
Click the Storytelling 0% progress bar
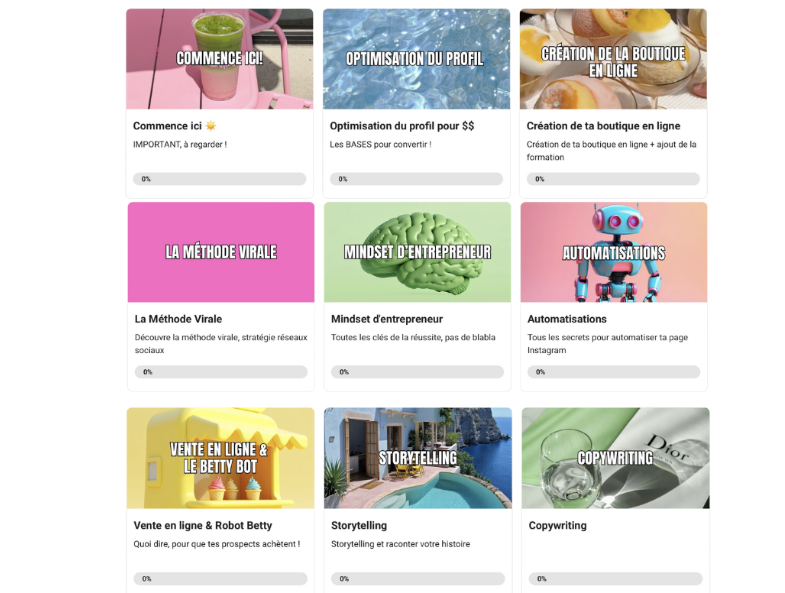[418, 578]
